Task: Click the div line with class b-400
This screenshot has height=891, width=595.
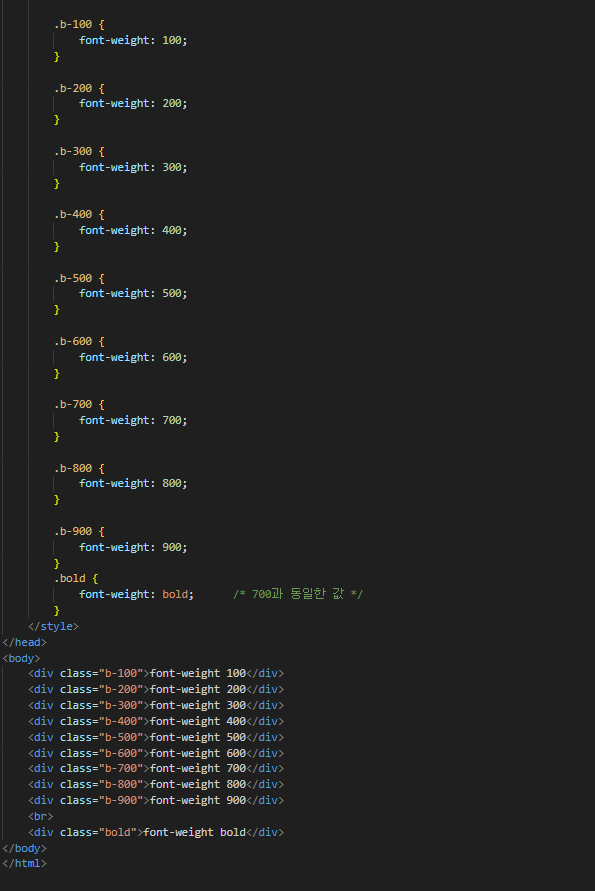Action: pos(156,721)
